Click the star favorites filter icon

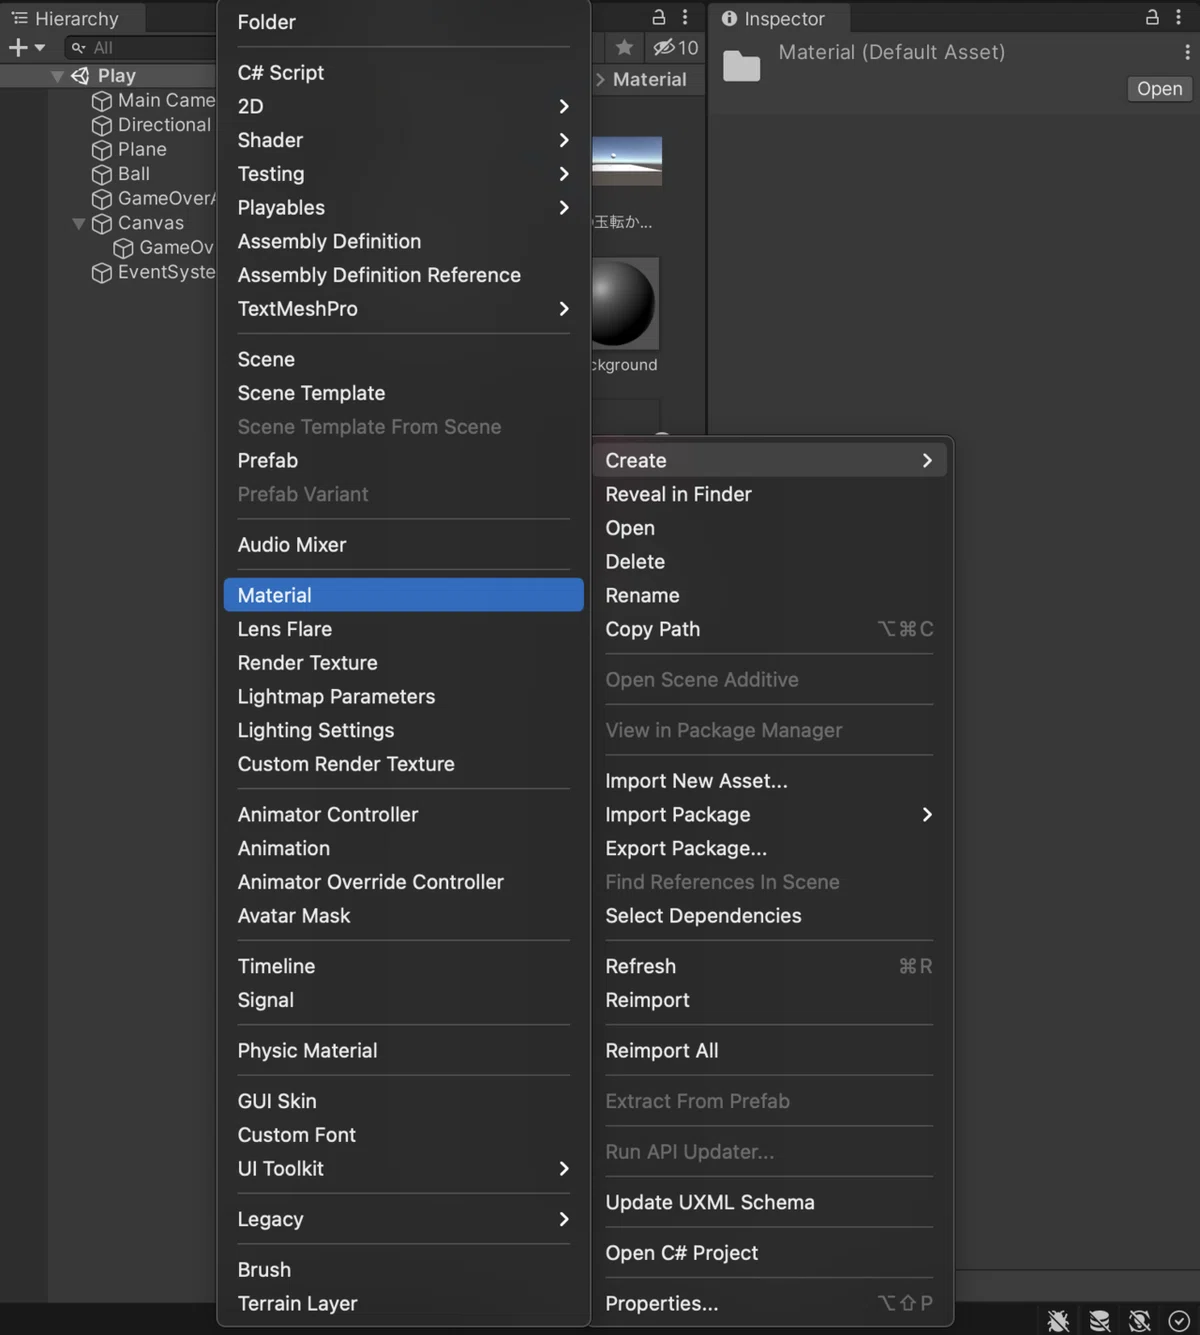624,47
